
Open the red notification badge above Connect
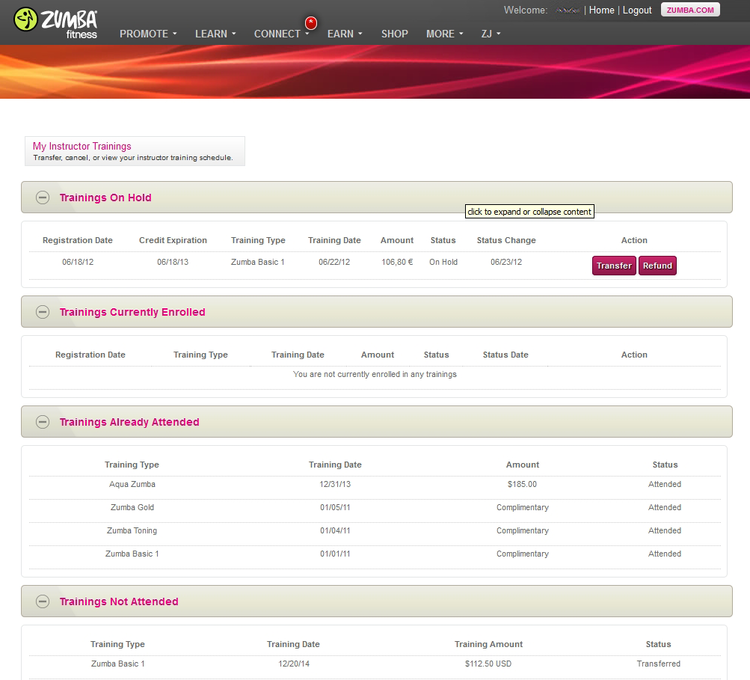click(x=311, y=22)
